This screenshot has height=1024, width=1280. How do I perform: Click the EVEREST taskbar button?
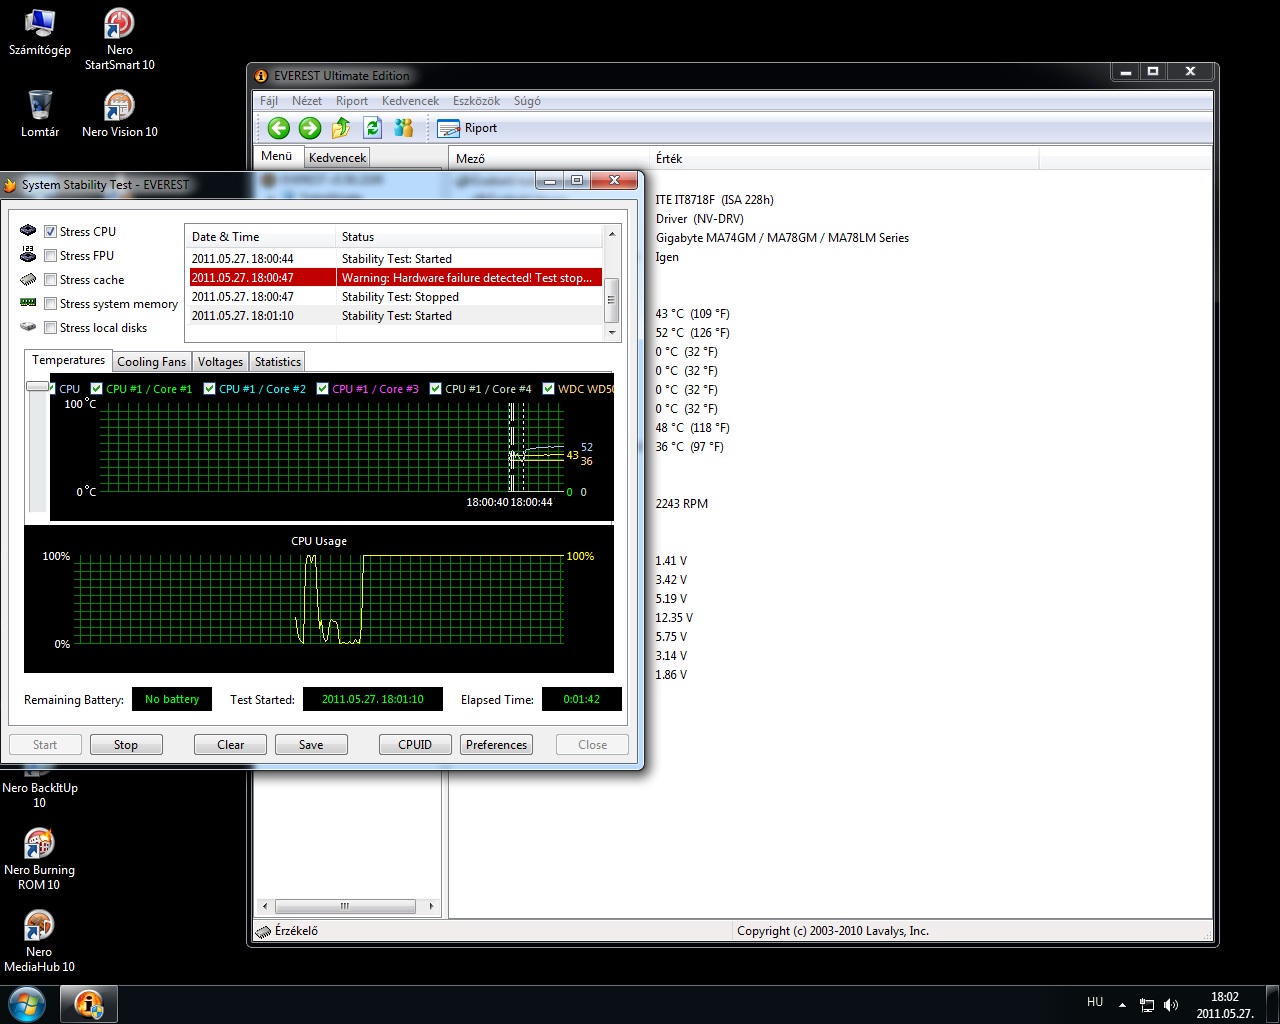(89, 1004)
